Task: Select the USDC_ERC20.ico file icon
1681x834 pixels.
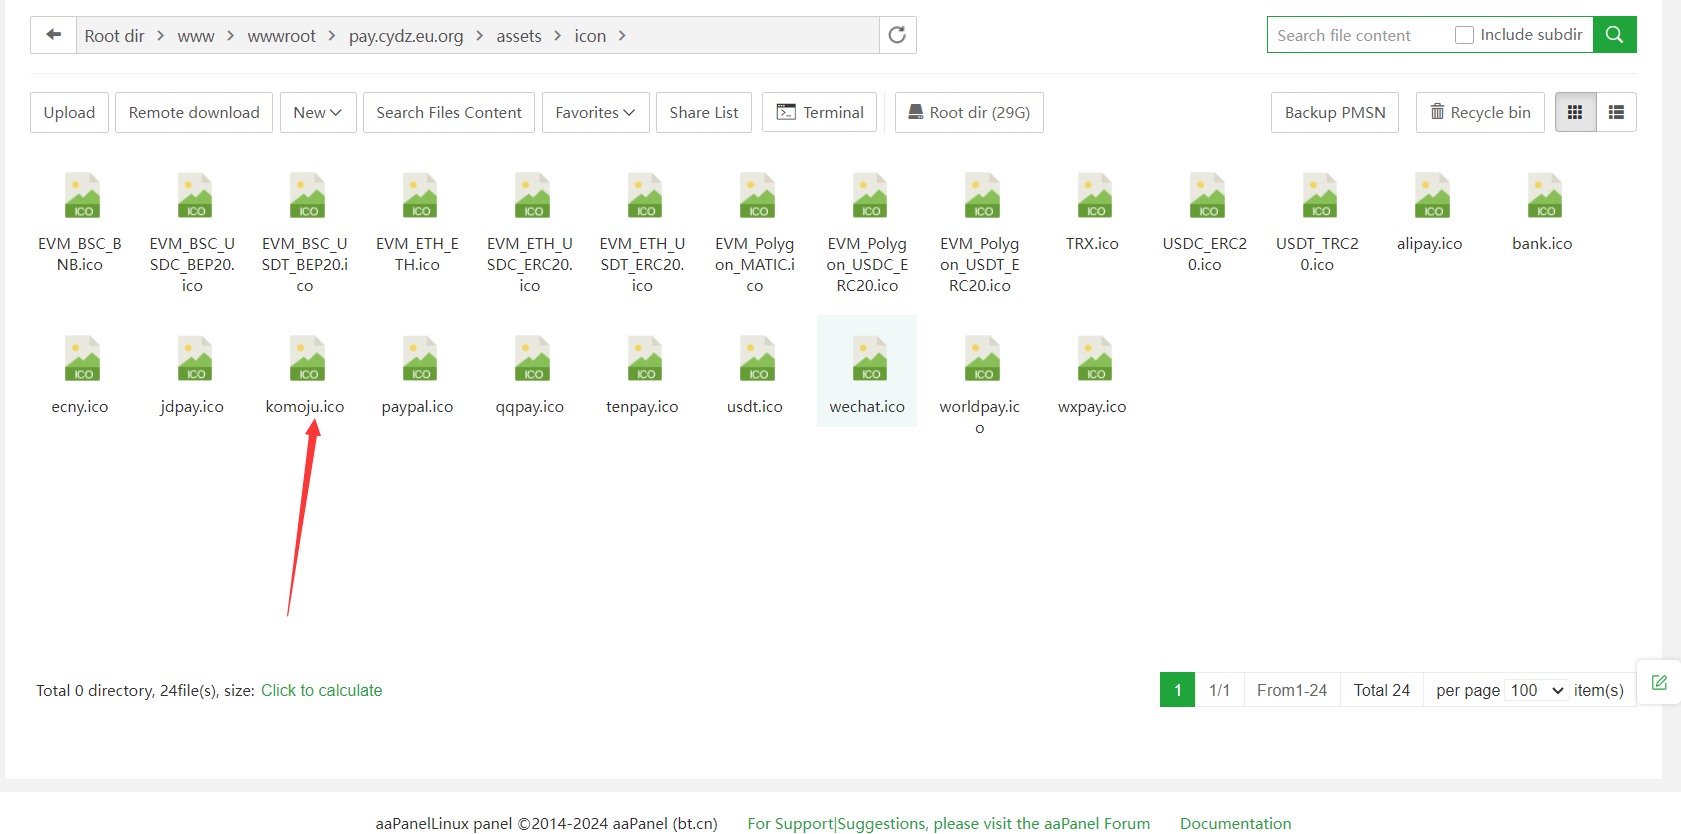Action: [1206, 196]
